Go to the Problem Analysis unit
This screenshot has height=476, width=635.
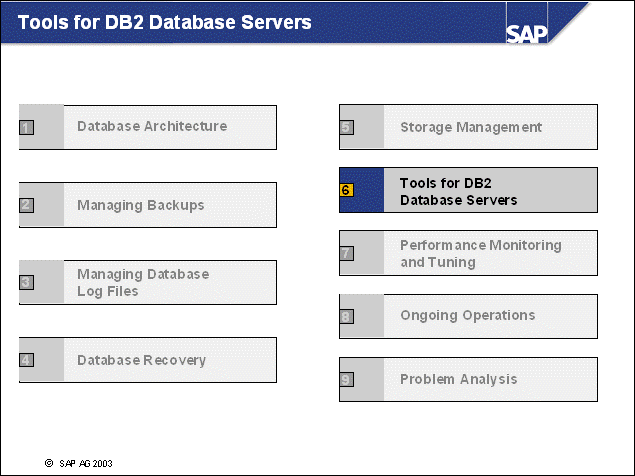click(459, 380)
